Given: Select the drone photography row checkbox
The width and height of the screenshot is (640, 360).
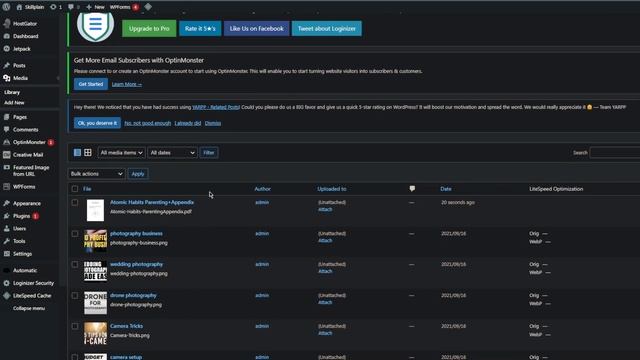Looking at the screenshot, I should [75, 296].
